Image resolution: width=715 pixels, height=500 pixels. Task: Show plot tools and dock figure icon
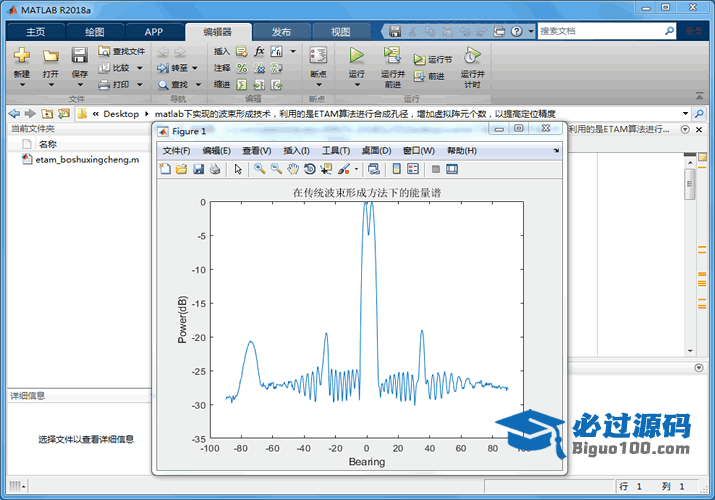[x=452, y=169]
